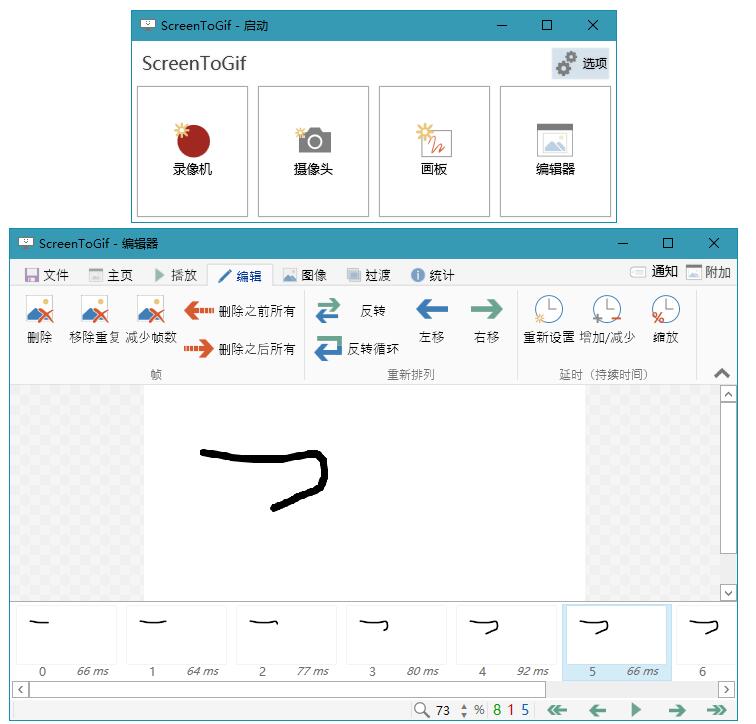The image size is (756, 724).
Task: Click 删除之前所有 delete all previous
Action: coord(240,311)
